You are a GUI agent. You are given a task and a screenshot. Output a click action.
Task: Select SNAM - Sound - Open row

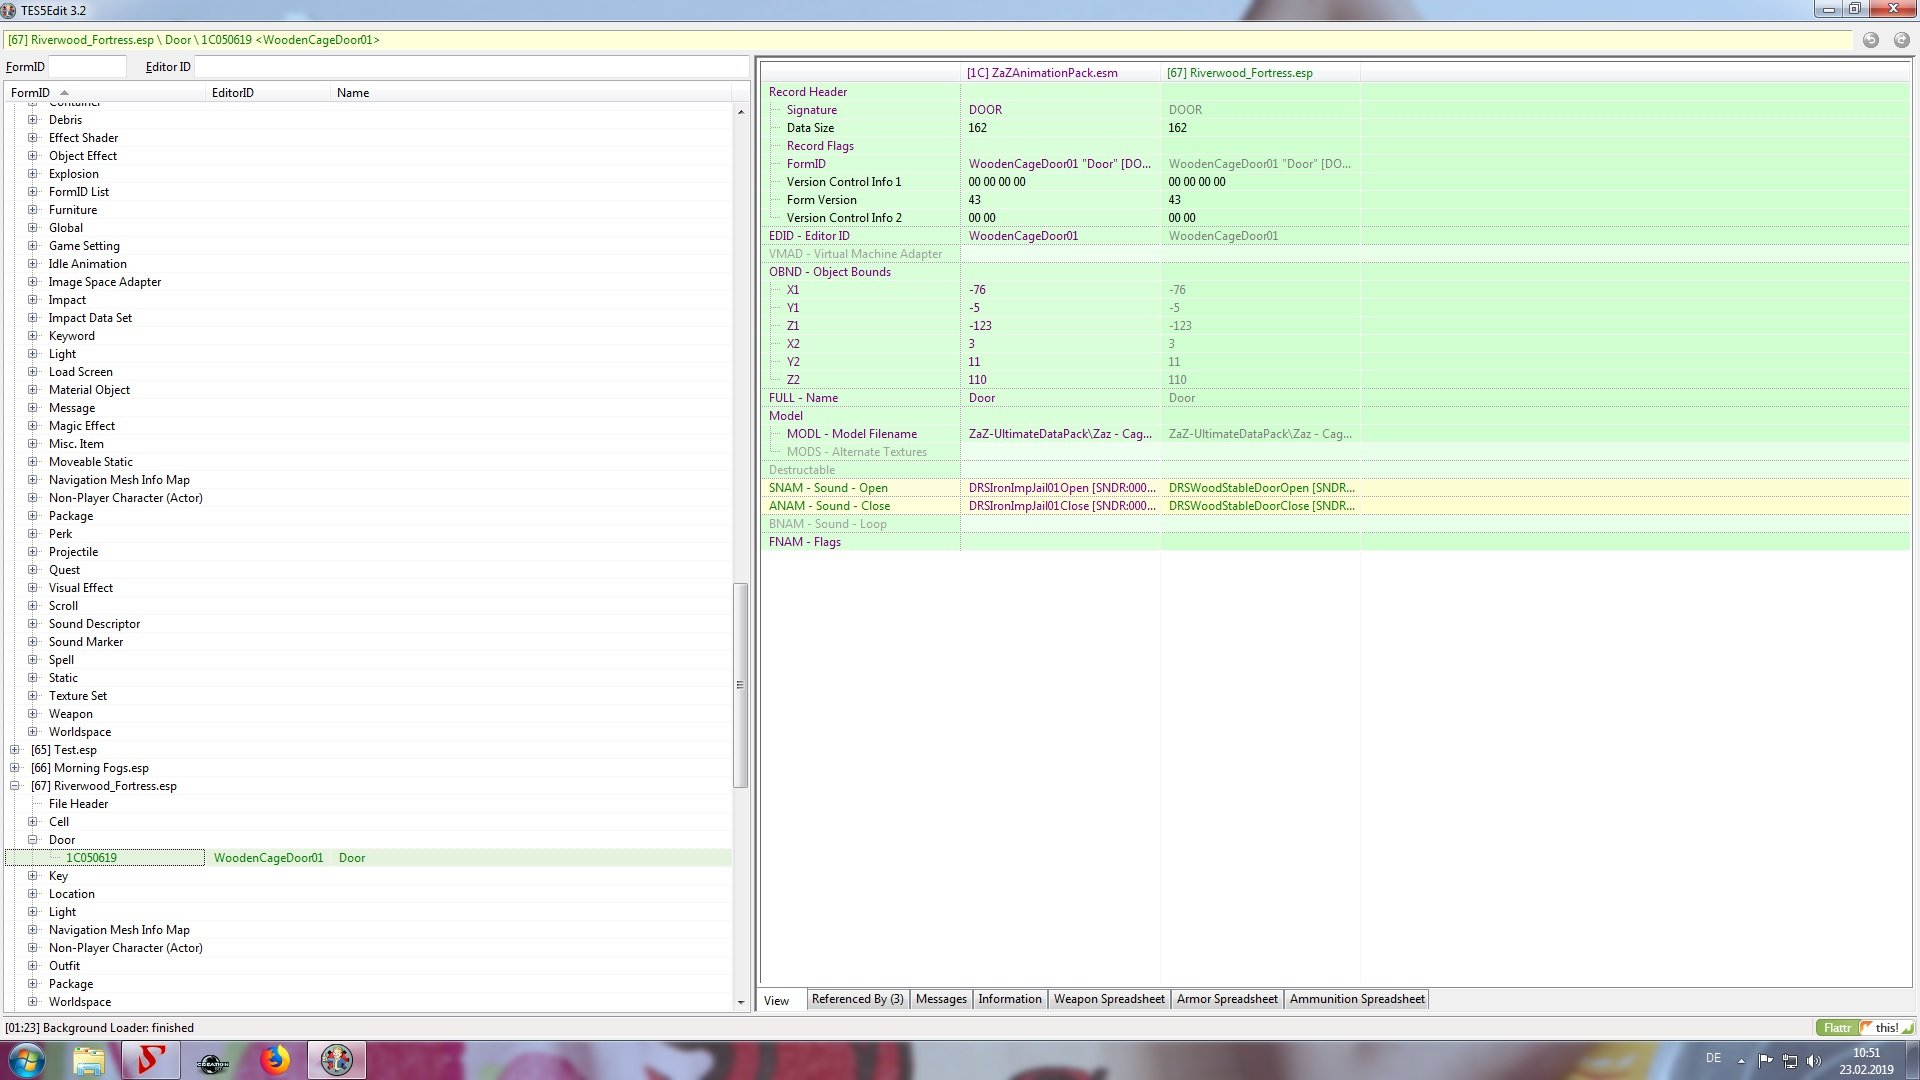(1335, 488)
